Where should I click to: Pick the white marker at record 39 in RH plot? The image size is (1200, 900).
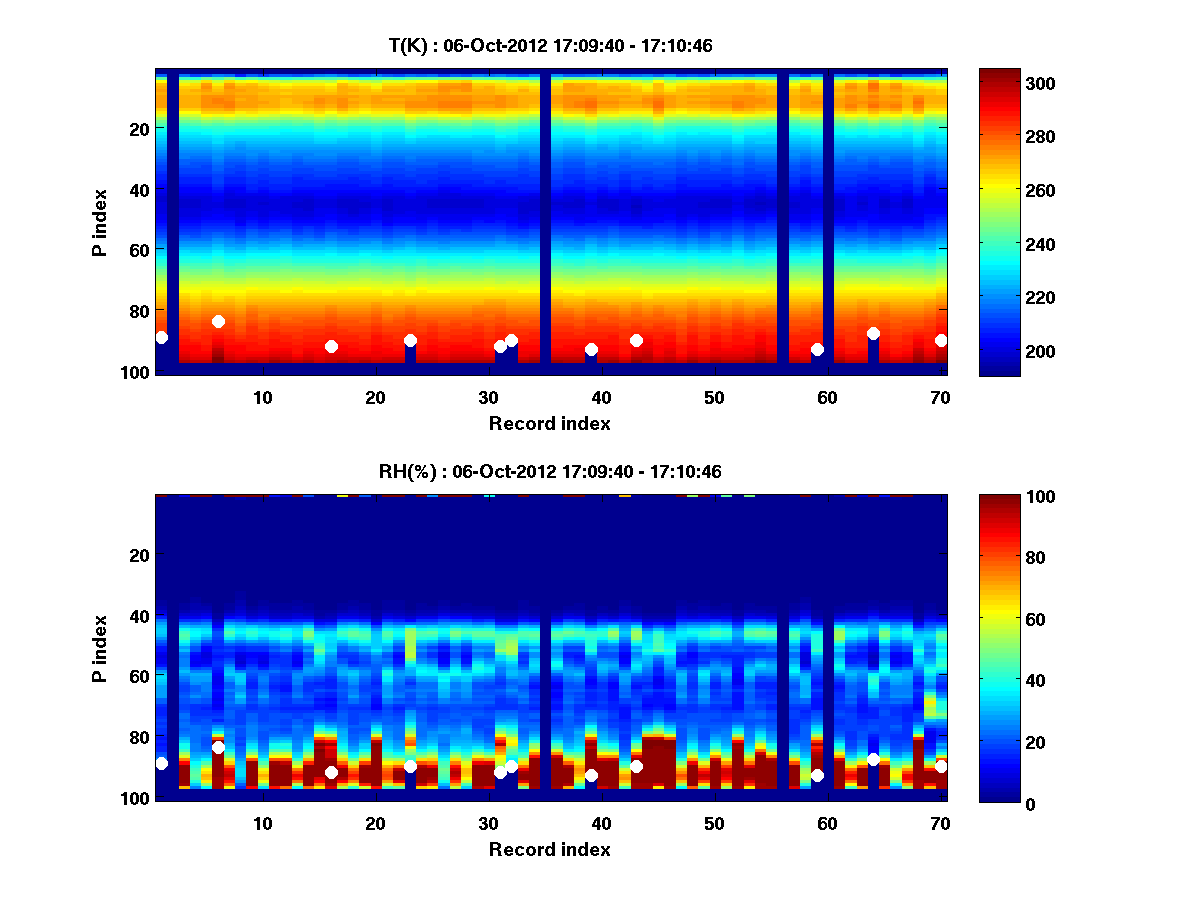(x=591, y=775)
